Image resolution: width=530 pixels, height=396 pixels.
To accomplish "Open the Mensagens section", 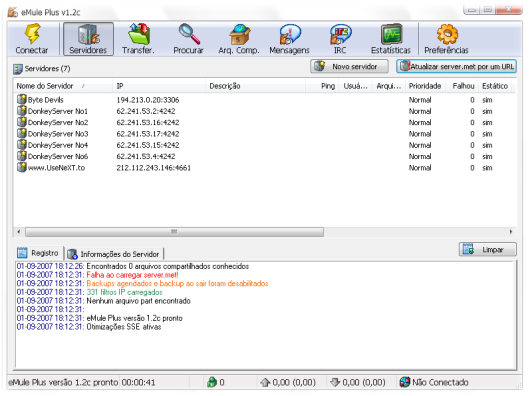I will (x=289, y=39).
